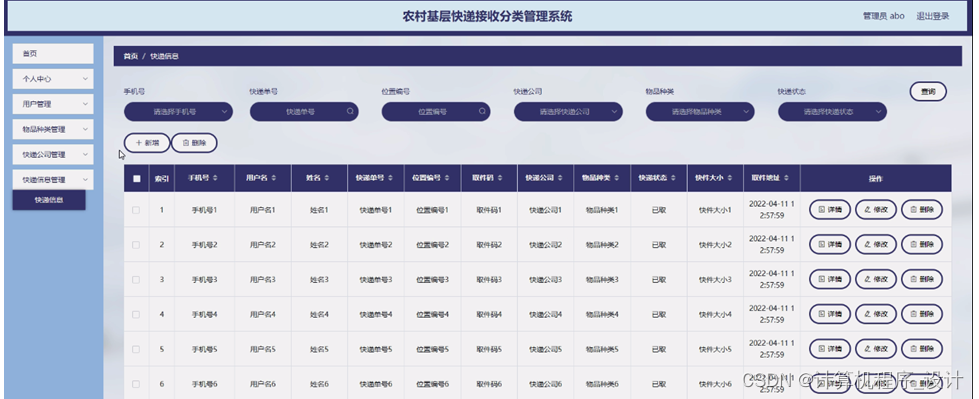This screenshot has height=399, width=979.
Task: Sort table by 取件地址 column arrows
Action: pyautogui.click(x=785, y=178)
